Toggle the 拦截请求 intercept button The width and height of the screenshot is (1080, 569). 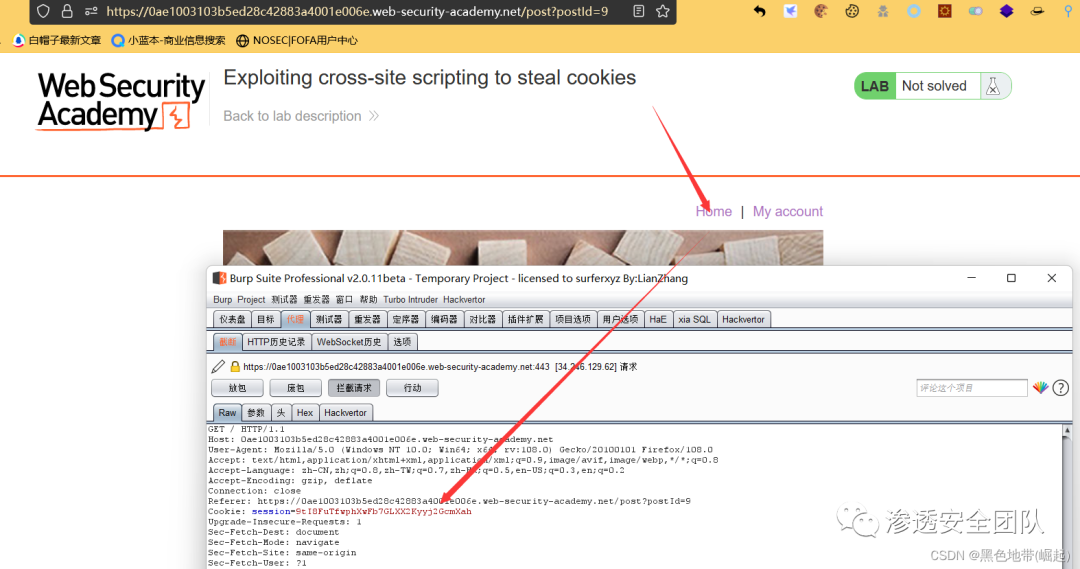pyautogui.click(x=354, y=388)
